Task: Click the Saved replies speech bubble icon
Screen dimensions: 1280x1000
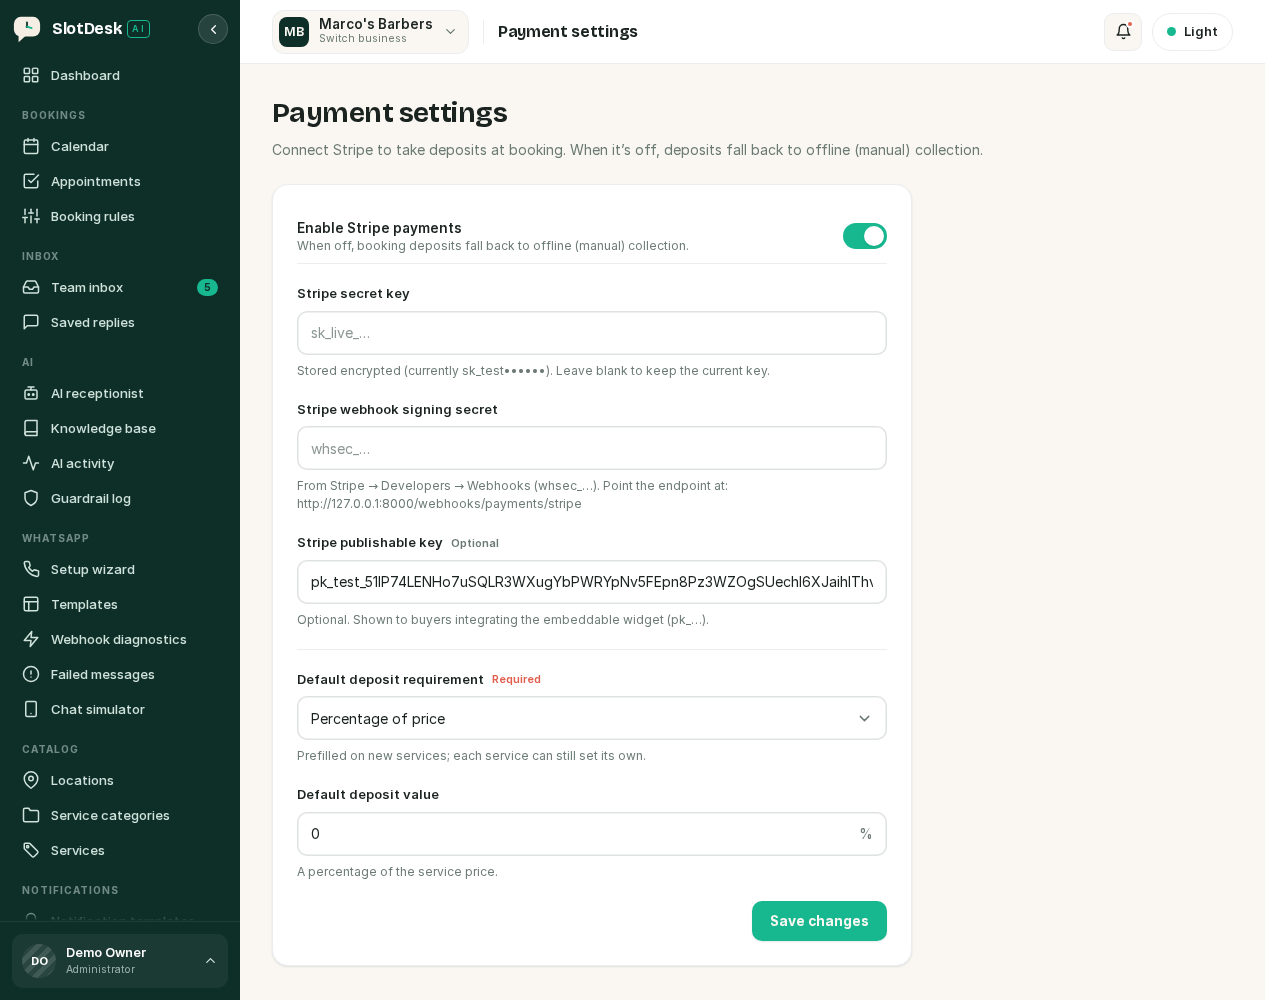Action: [x=31, y=322]
